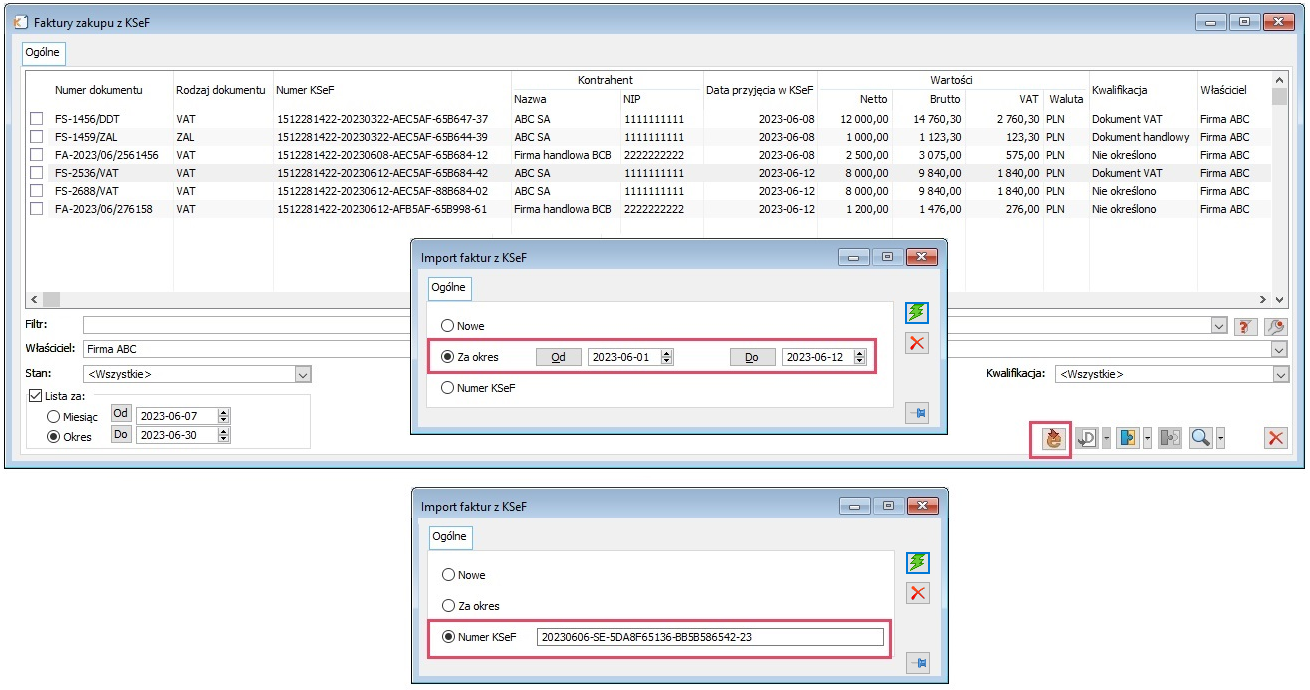The width and height of the screenshot is (1310, 690).
Task: Sort by Numer dokumentu column header
Action: click(x=99, y=90)
